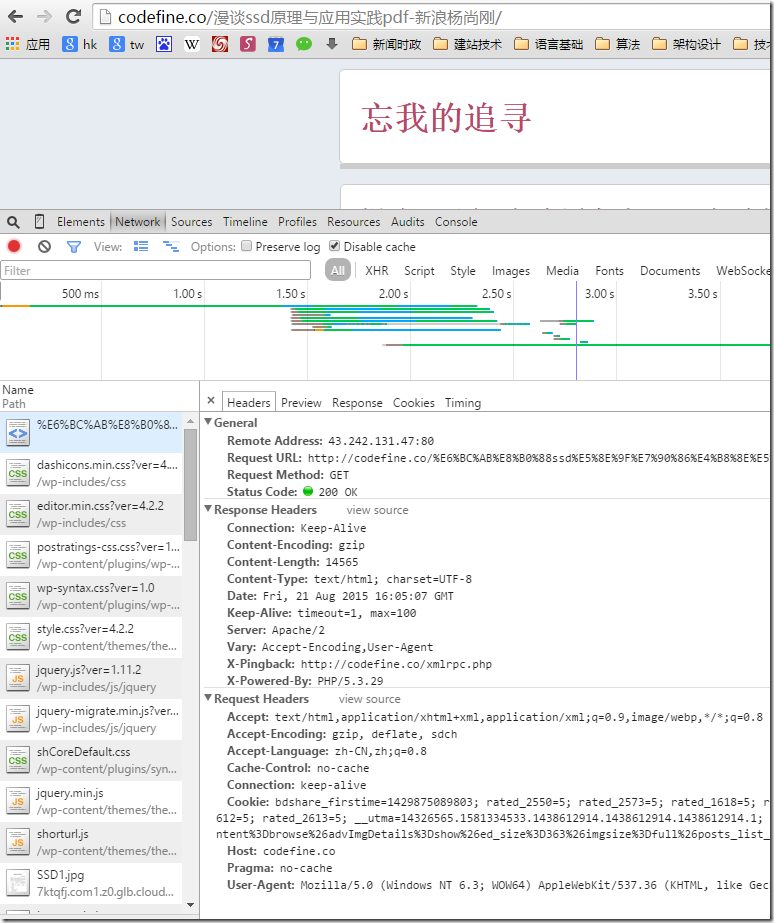Viewport: 774px width, 923px height.
Task: Click the DevTools inspect element magnifier icon
Action: [x=13, y=222]
